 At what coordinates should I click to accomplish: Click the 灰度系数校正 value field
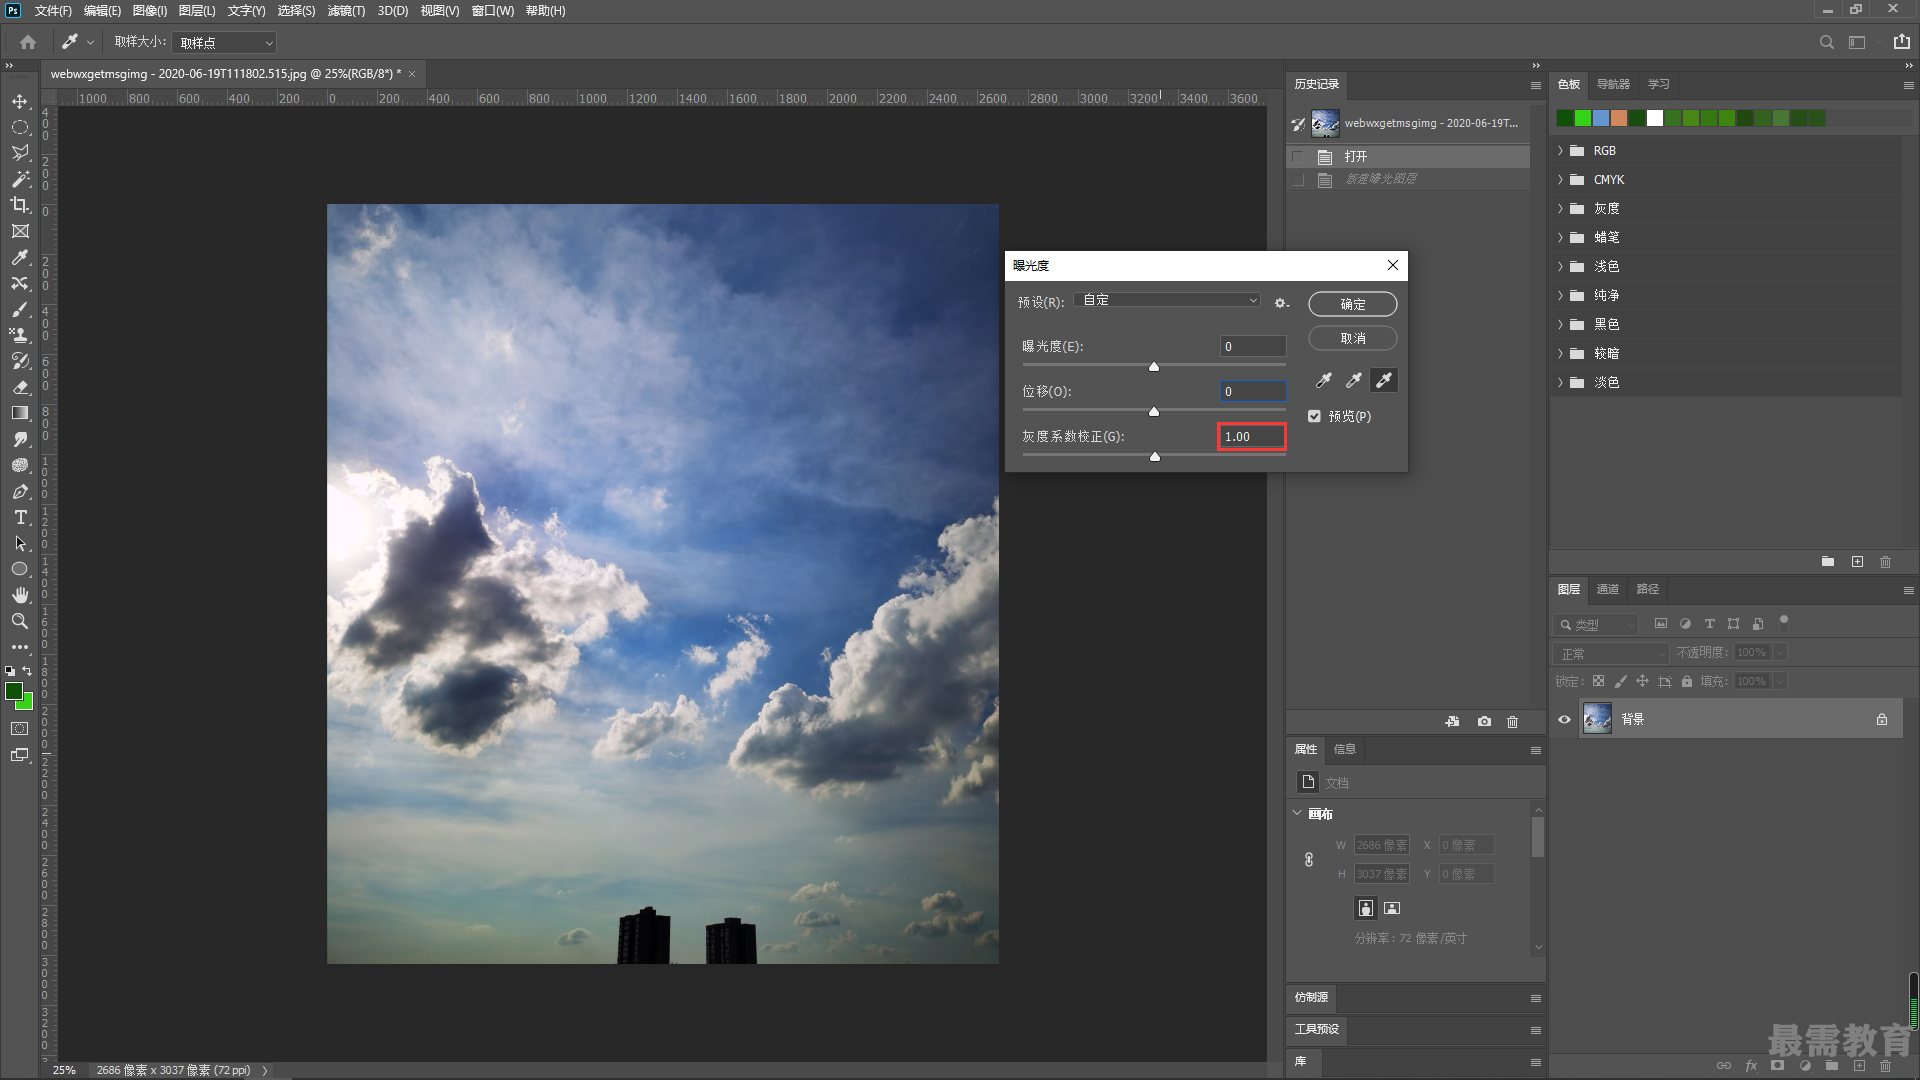[x=1252, y=437]
